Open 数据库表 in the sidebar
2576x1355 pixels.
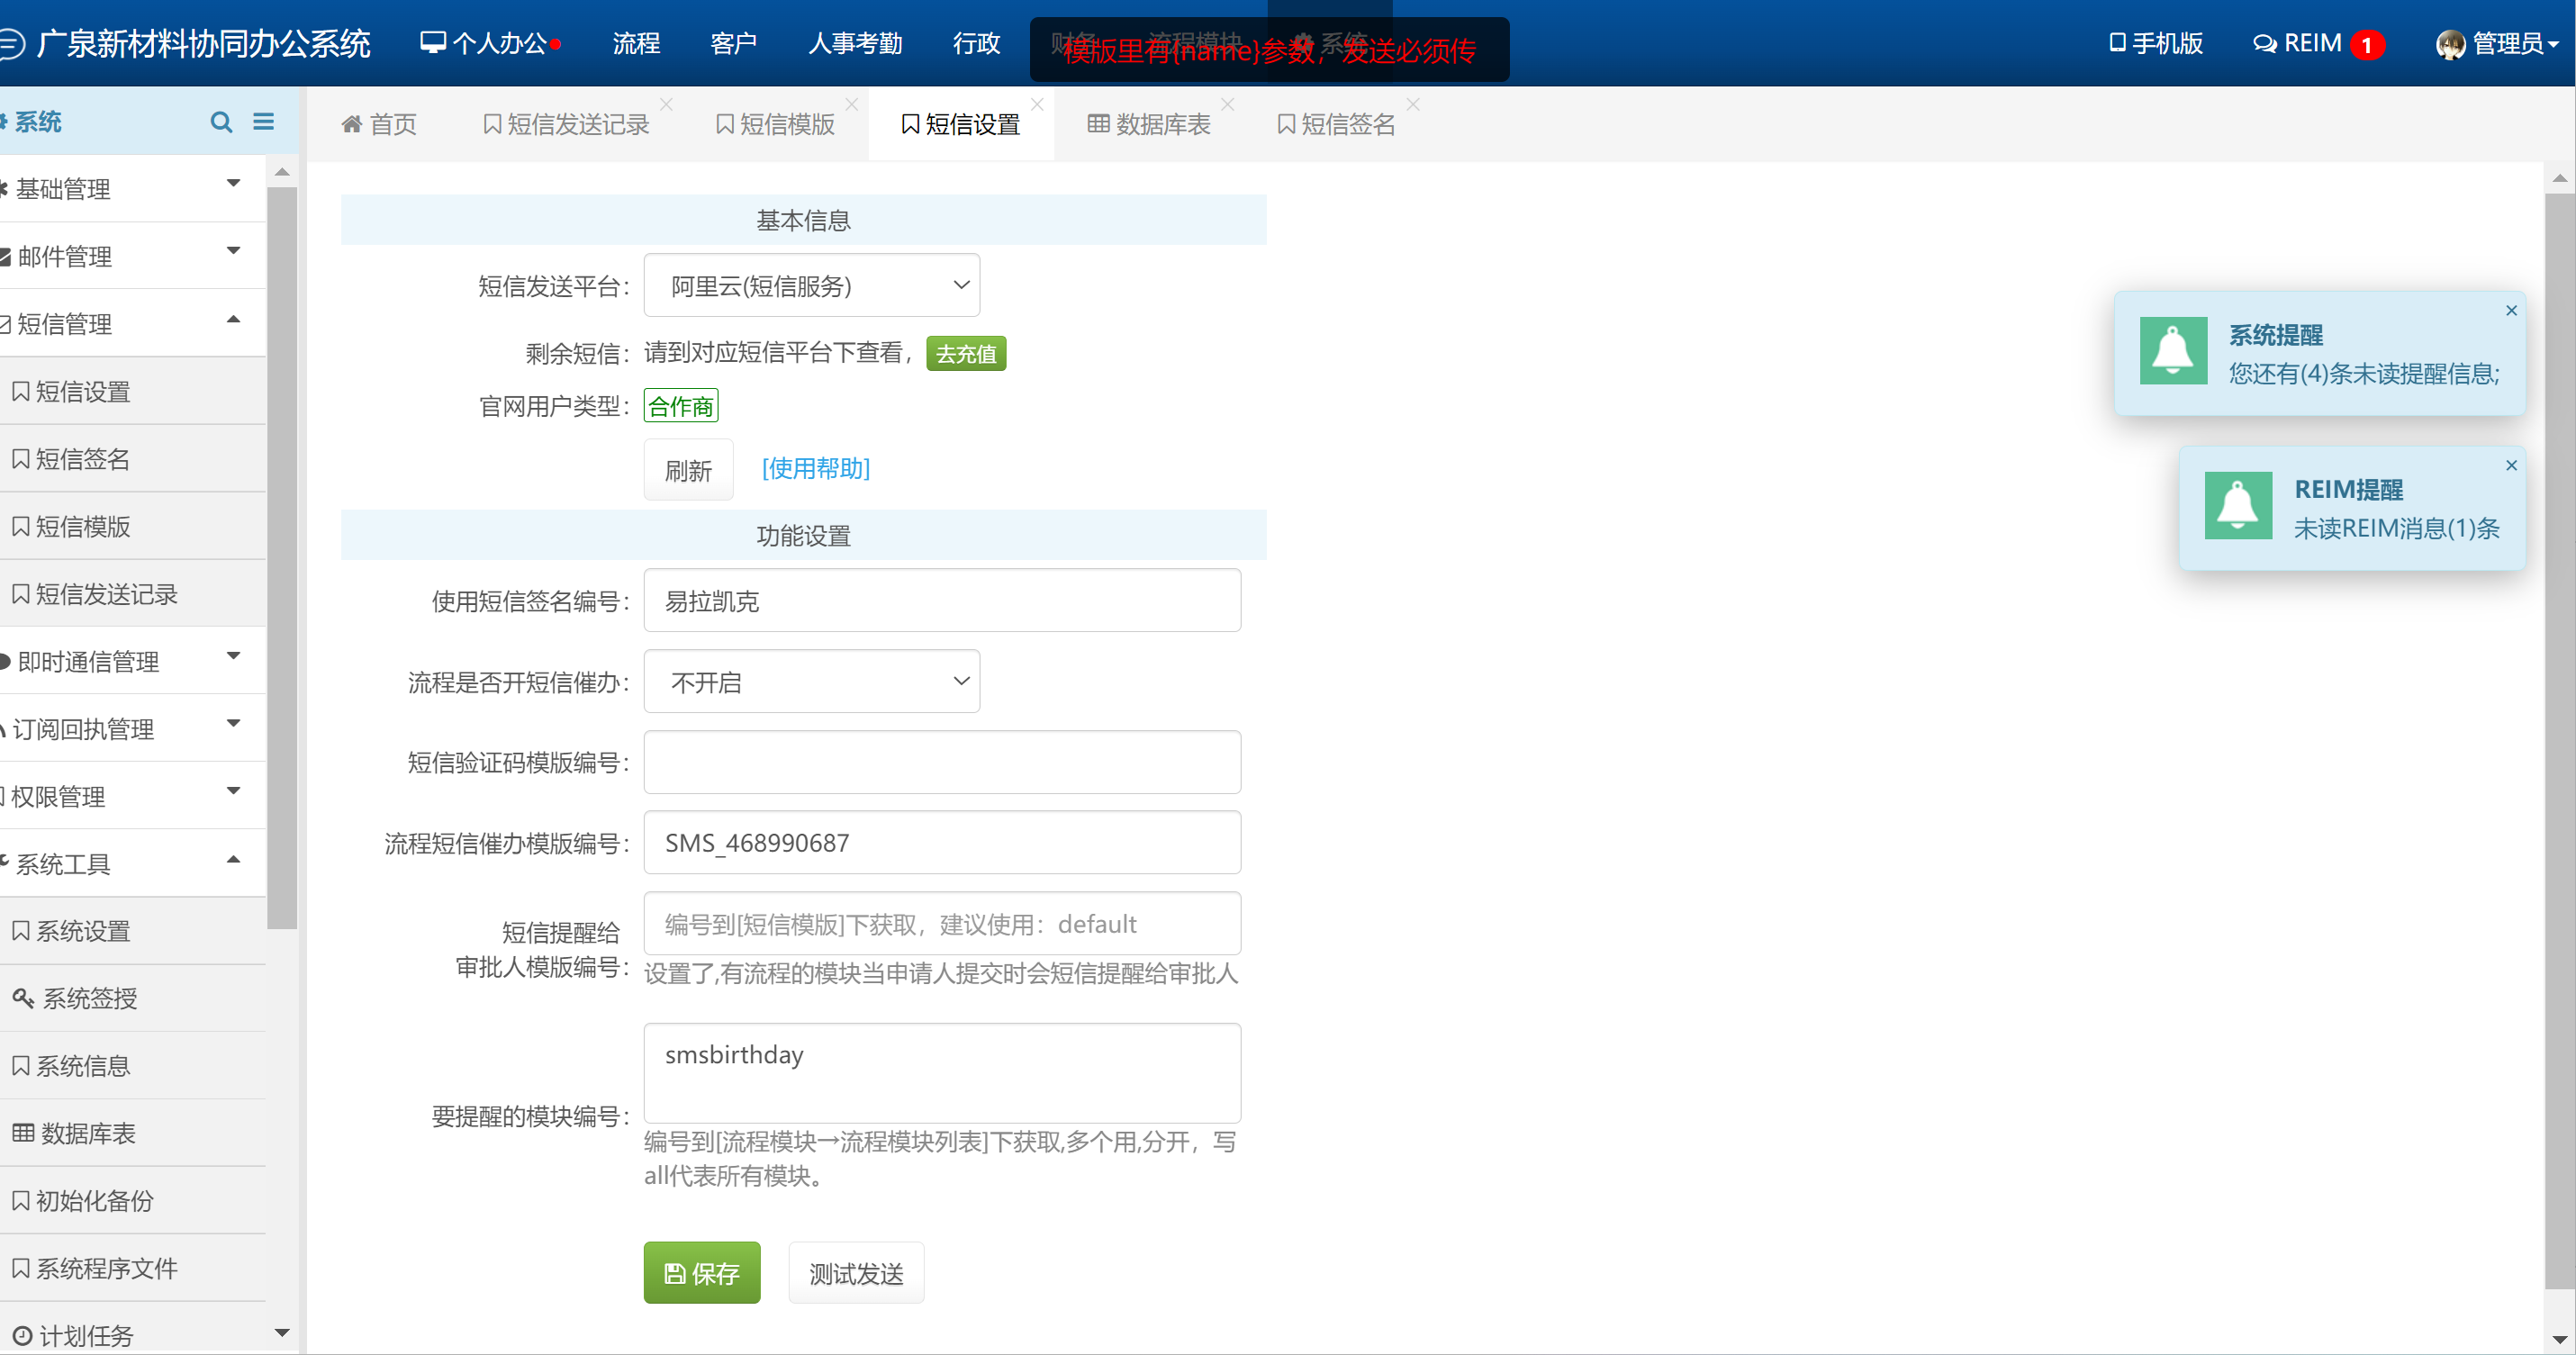(x=132, y=1133)
